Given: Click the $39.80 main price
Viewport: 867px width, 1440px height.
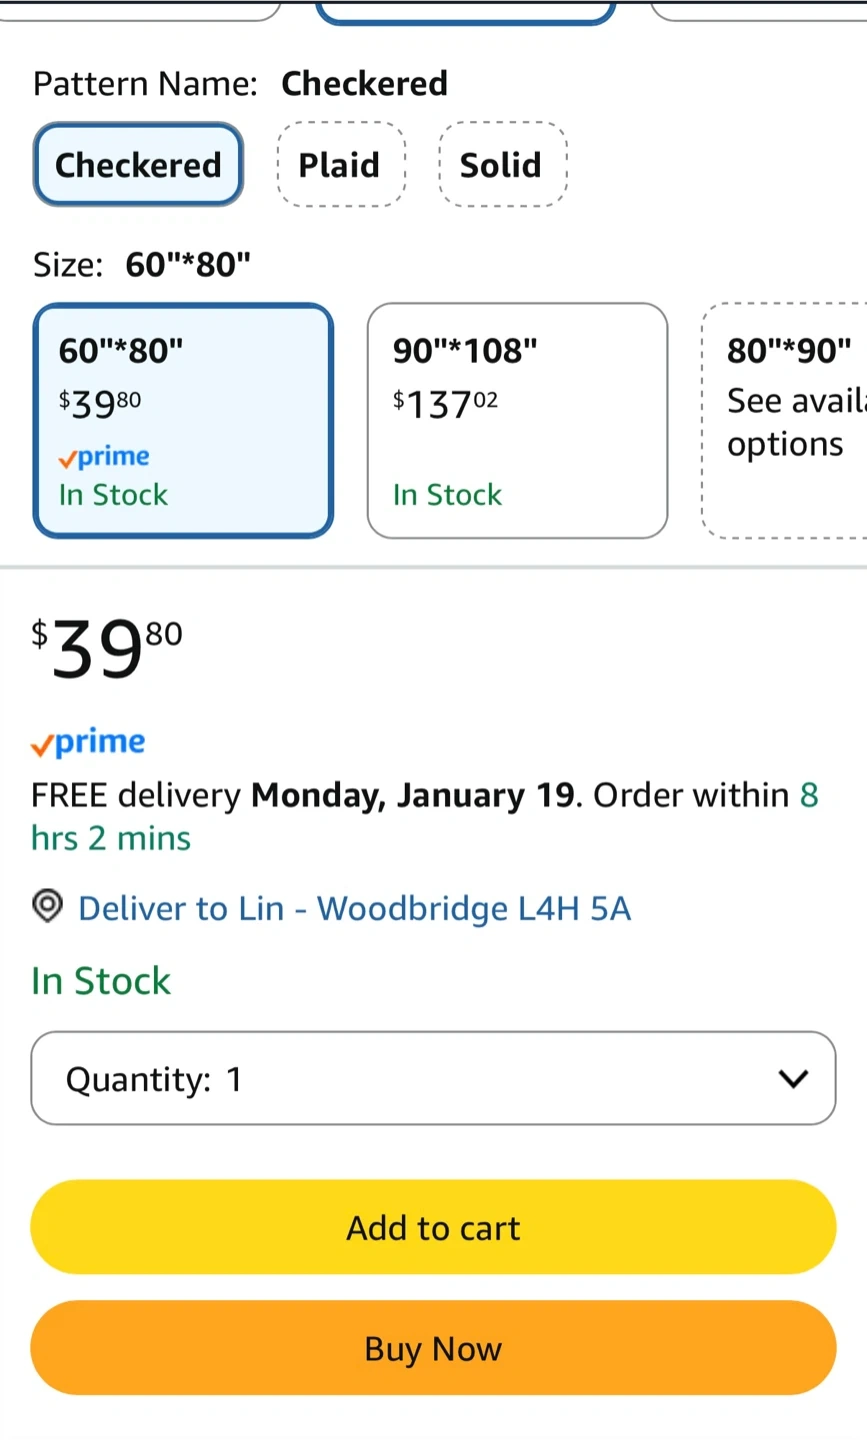Looking at the screenshot, I should (107, 649).
